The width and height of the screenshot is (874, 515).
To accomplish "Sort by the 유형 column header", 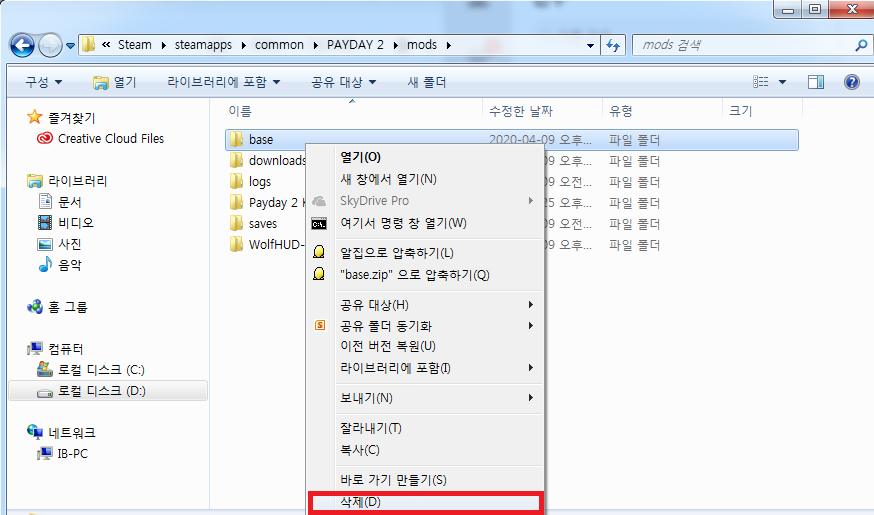I will [620, 111].
